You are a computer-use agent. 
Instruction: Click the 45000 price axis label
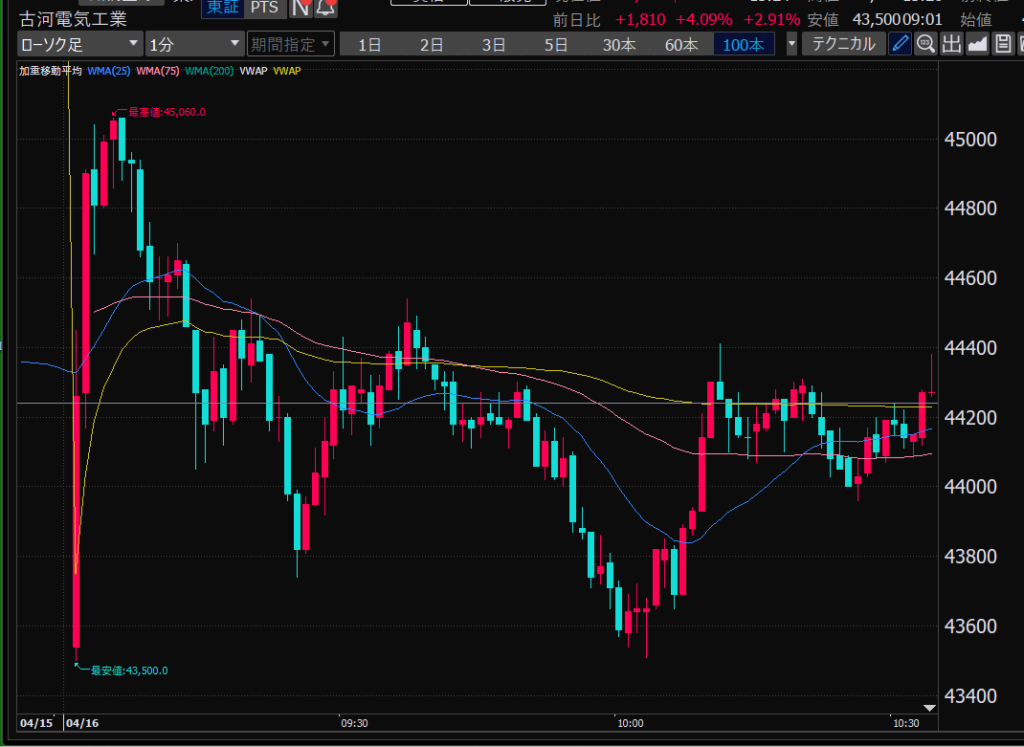(972, 139)
